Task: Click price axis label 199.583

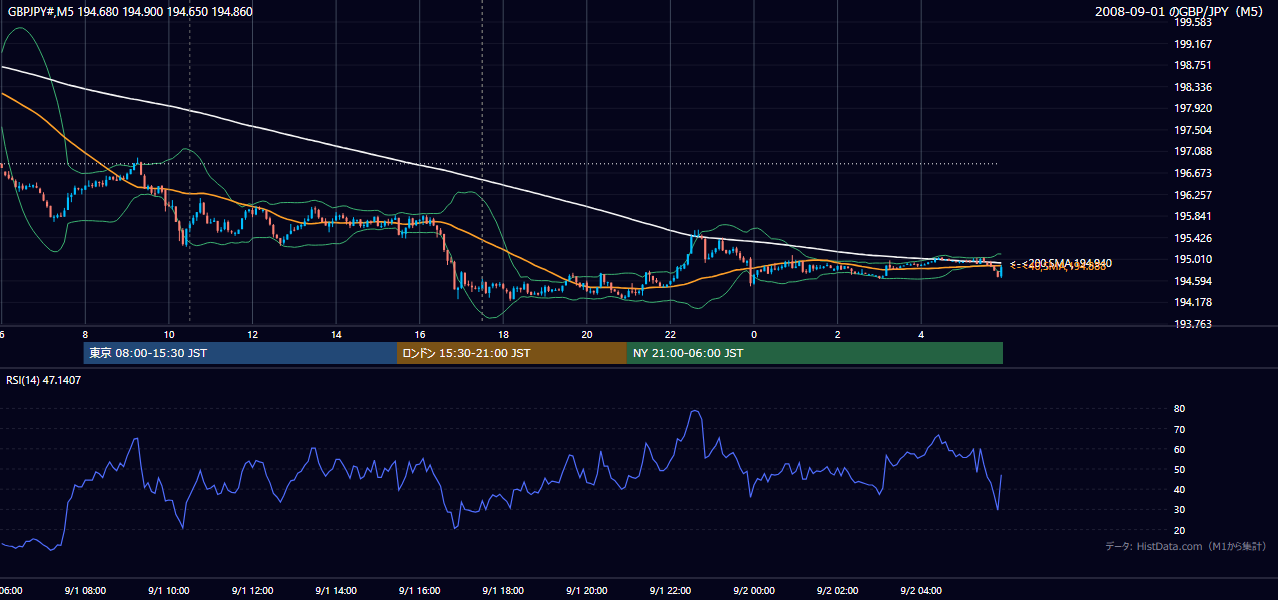Action: pos(1193,22)
